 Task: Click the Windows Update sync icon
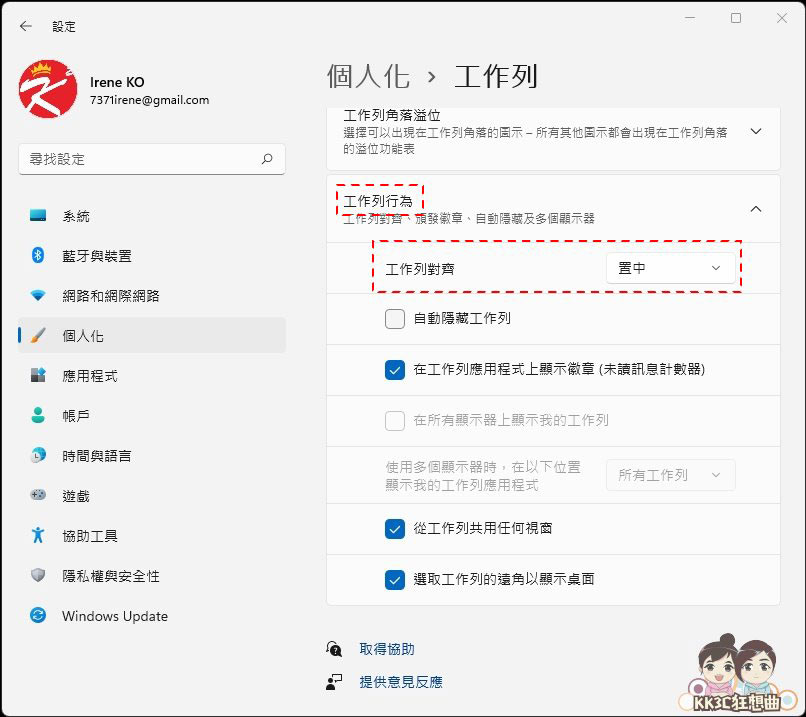pos(38,616)
